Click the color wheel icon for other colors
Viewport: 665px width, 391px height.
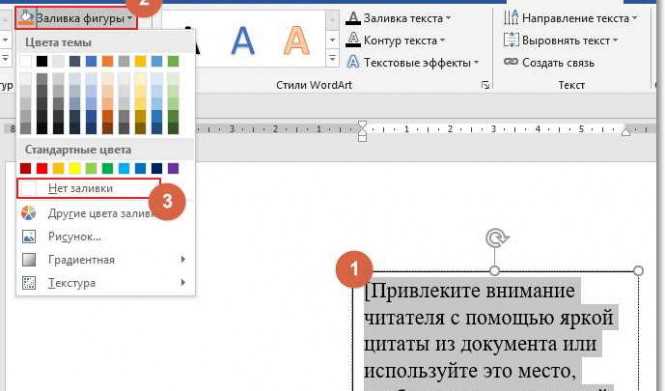point(29,213)
